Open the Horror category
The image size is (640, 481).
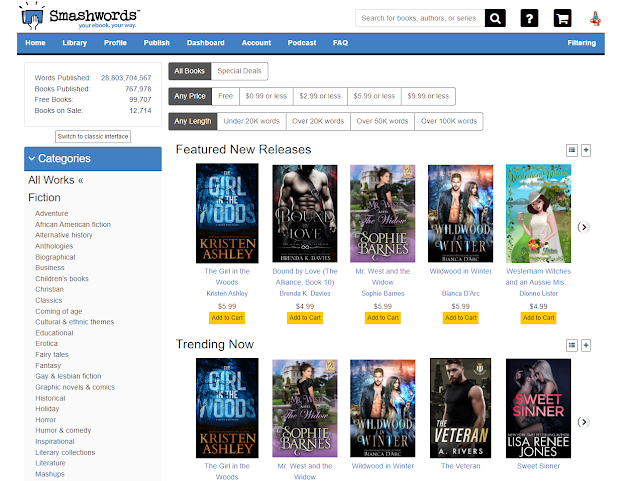45,420
